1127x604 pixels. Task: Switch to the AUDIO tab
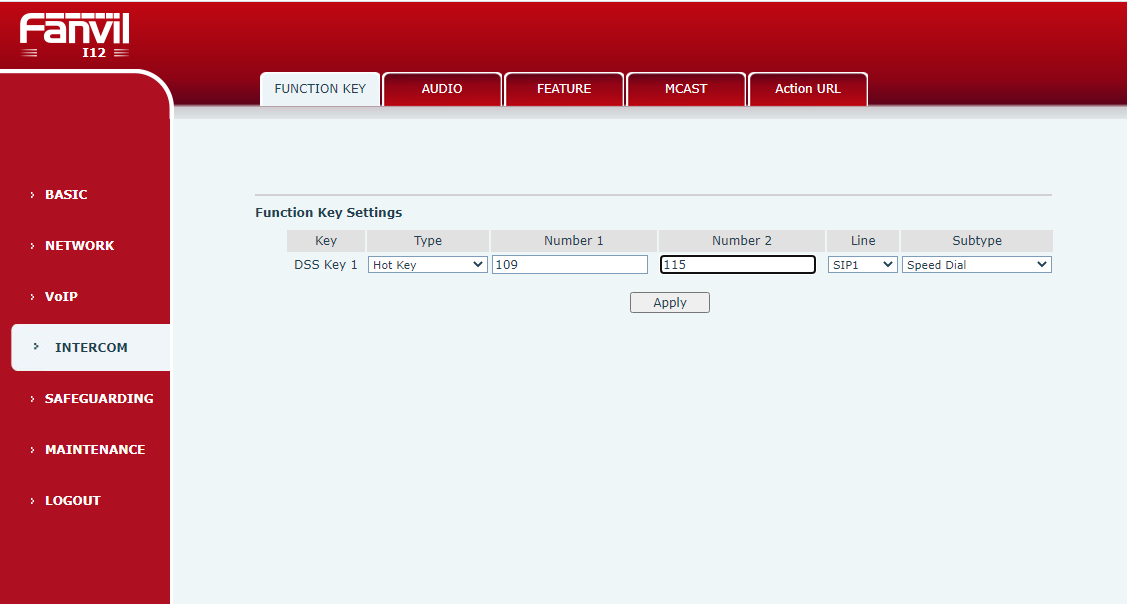(441, 89)
